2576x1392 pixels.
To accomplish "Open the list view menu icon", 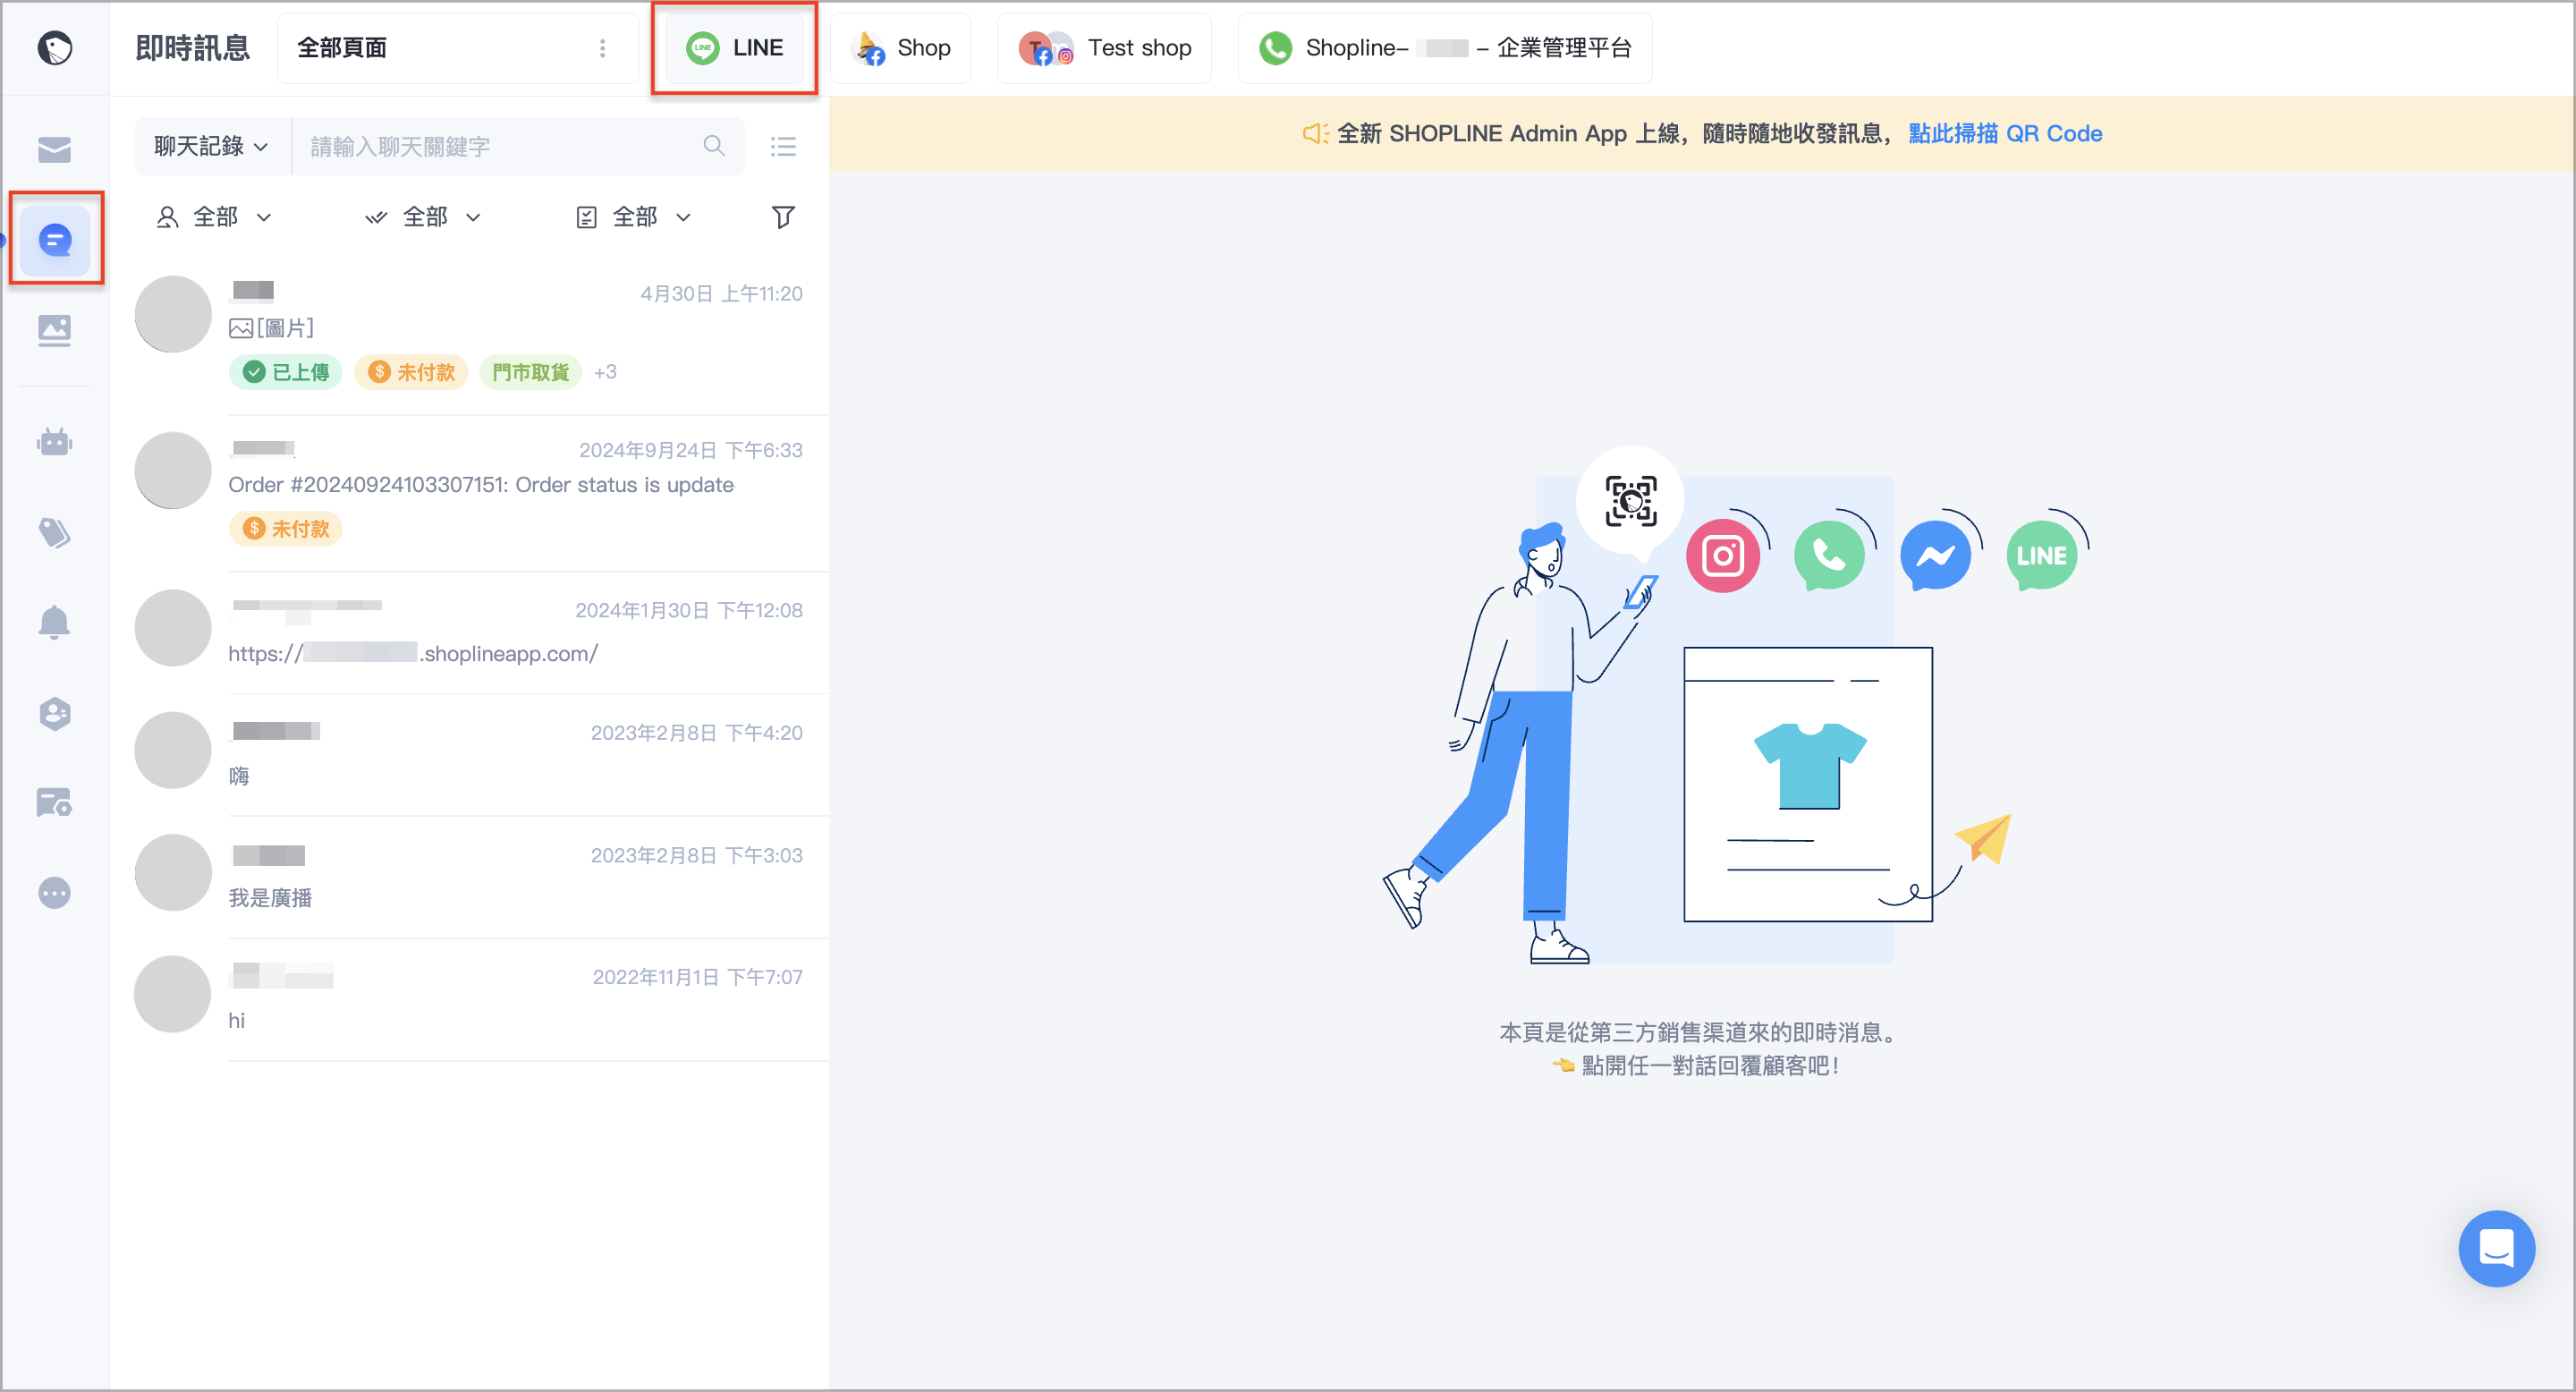I will pyautogui.click(x=783, y=146).
